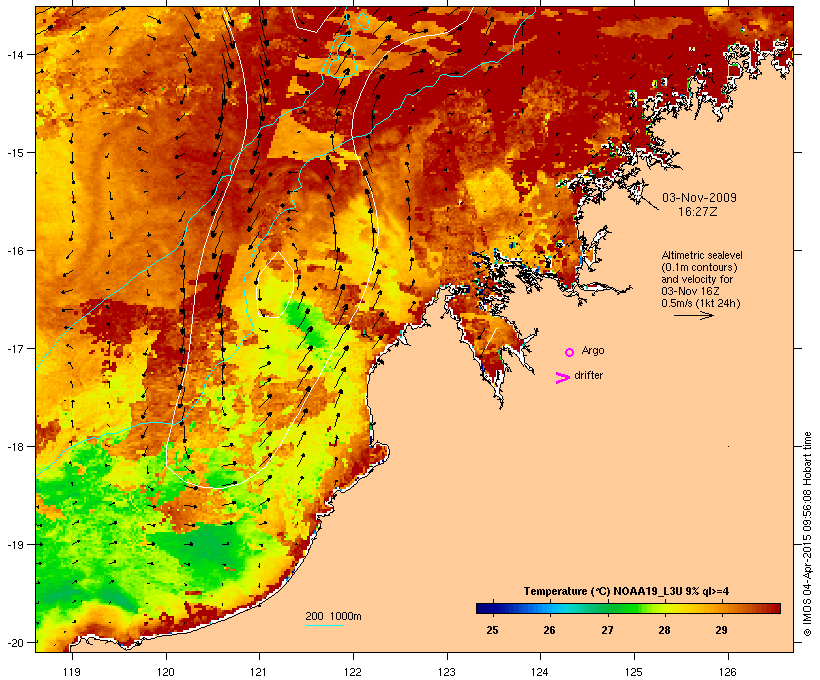This screenshot has width=820, height=680.
Task: Click the 'and velocity for' legend line
Action: point(697,279)
